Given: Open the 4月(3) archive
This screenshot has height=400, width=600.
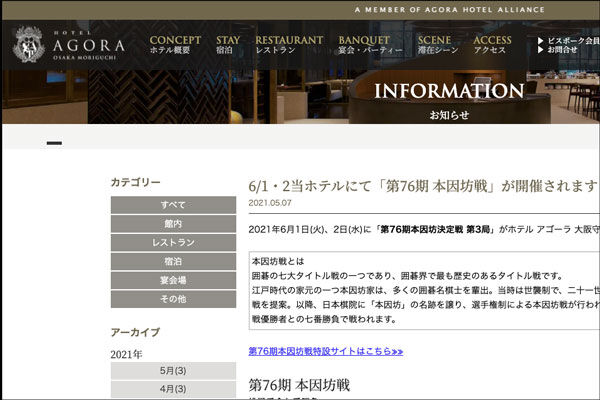Looking at the screenshot, I should (173, 389).
